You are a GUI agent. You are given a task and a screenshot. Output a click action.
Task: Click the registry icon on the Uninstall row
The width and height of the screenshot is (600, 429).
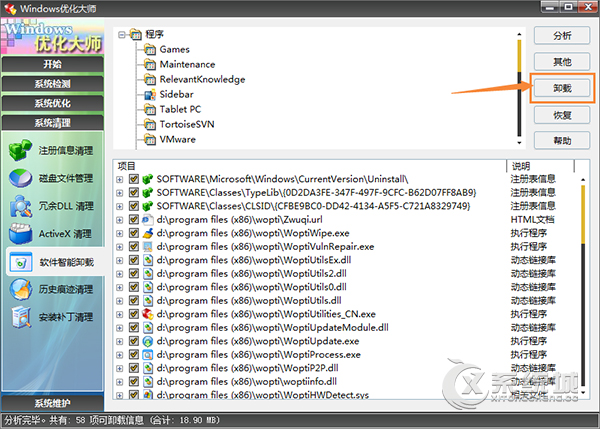point(147,179)
